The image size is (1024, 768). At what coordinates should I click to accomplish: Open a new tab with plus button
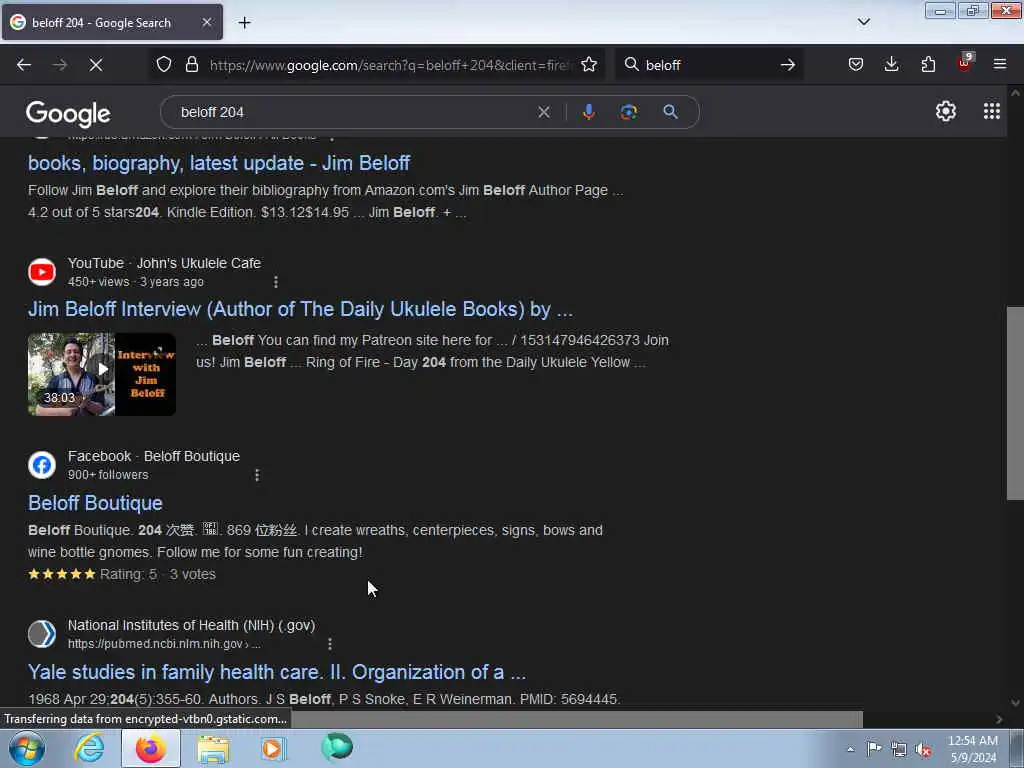pyautogui.click(x=244, y=23)
